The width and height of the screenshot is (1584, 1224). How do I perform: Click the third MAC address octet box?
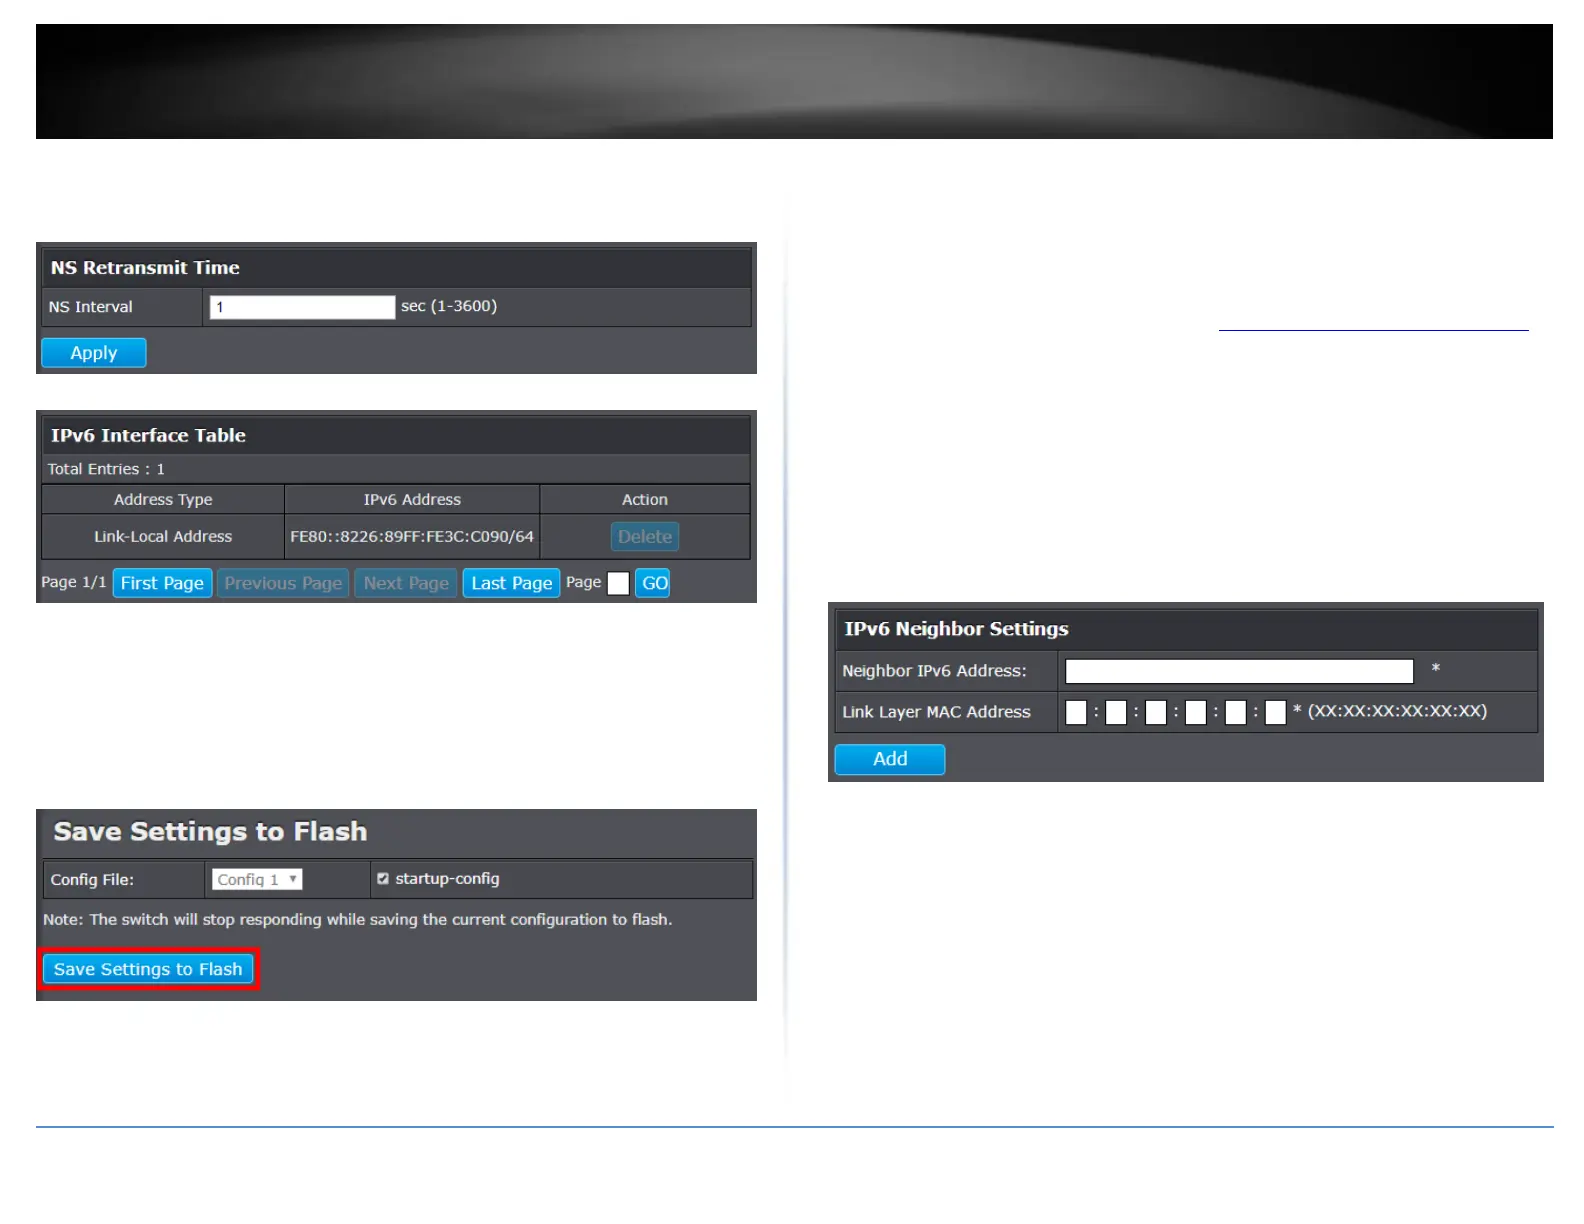pyautogui.click(x=1156, y=712)
